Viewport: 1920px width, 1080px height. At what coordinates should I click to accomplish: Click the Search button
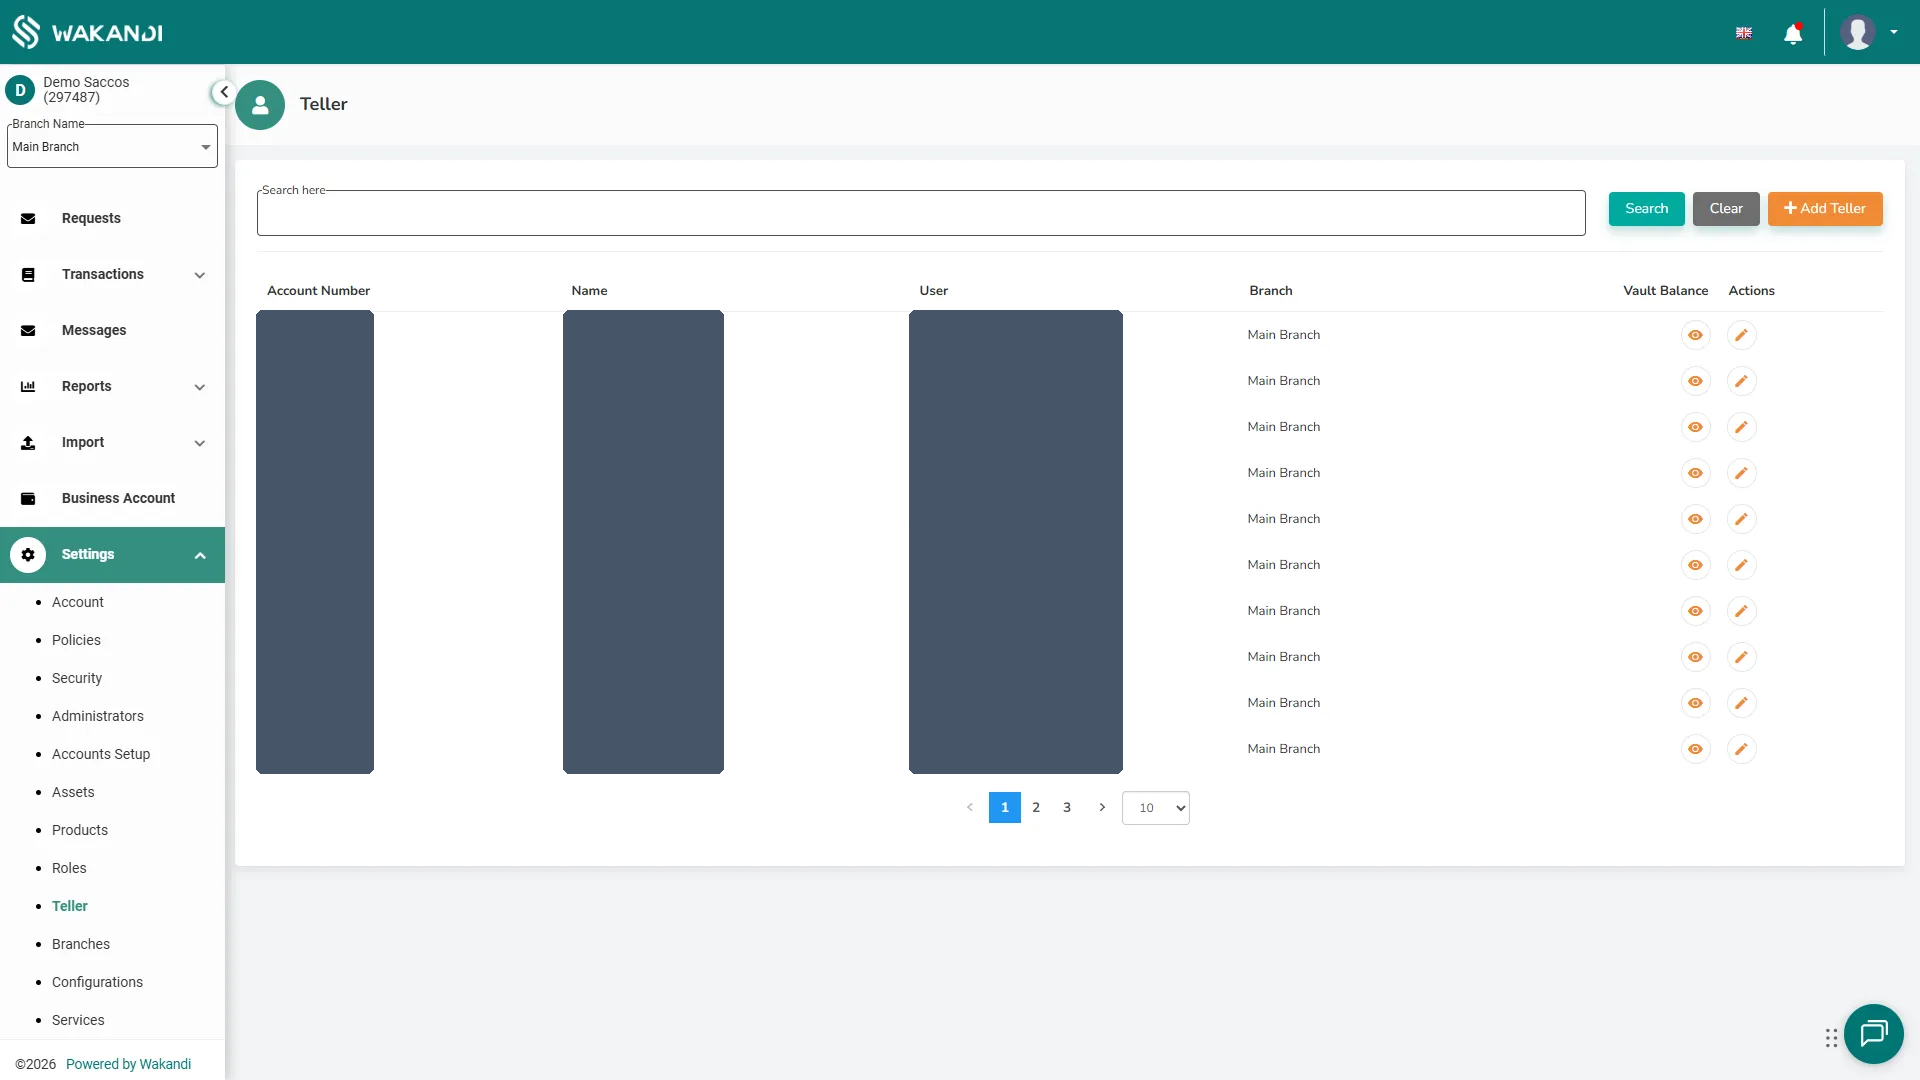[1646, 209]
